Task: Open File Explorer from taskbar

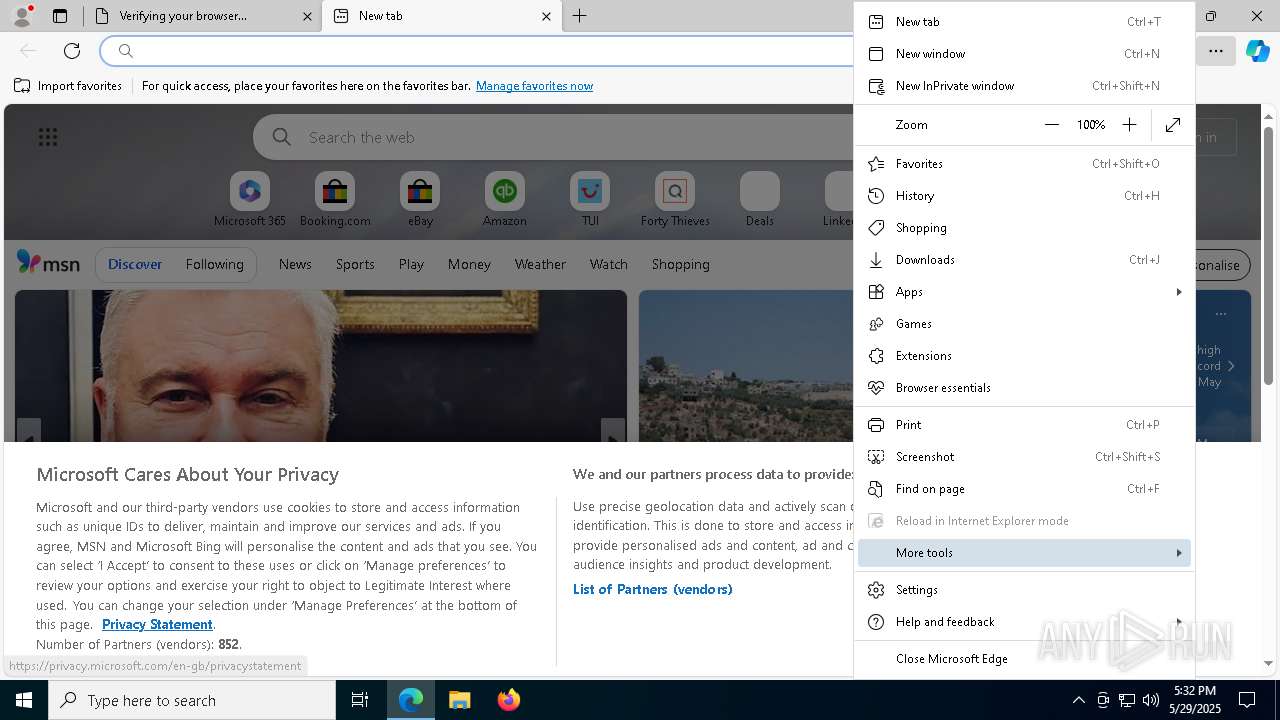Action: click(x=459, y=700)
